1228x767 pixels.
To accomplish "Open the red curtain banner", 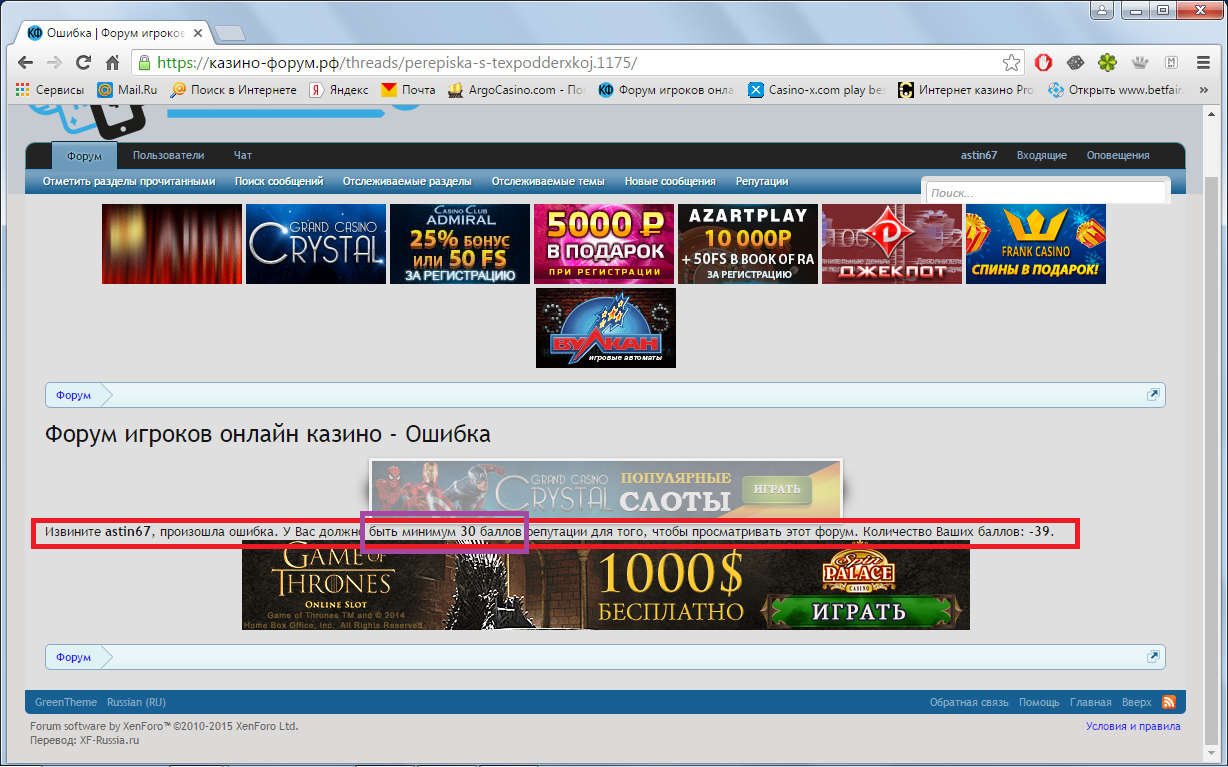I will point(172,244).
